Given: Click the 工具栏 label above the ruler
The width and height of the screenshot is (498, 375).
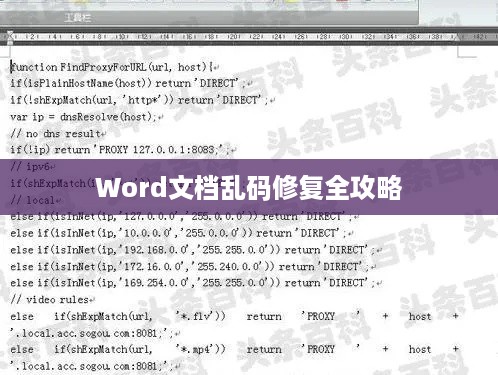Looking at the screenshot, I should 78,18.
